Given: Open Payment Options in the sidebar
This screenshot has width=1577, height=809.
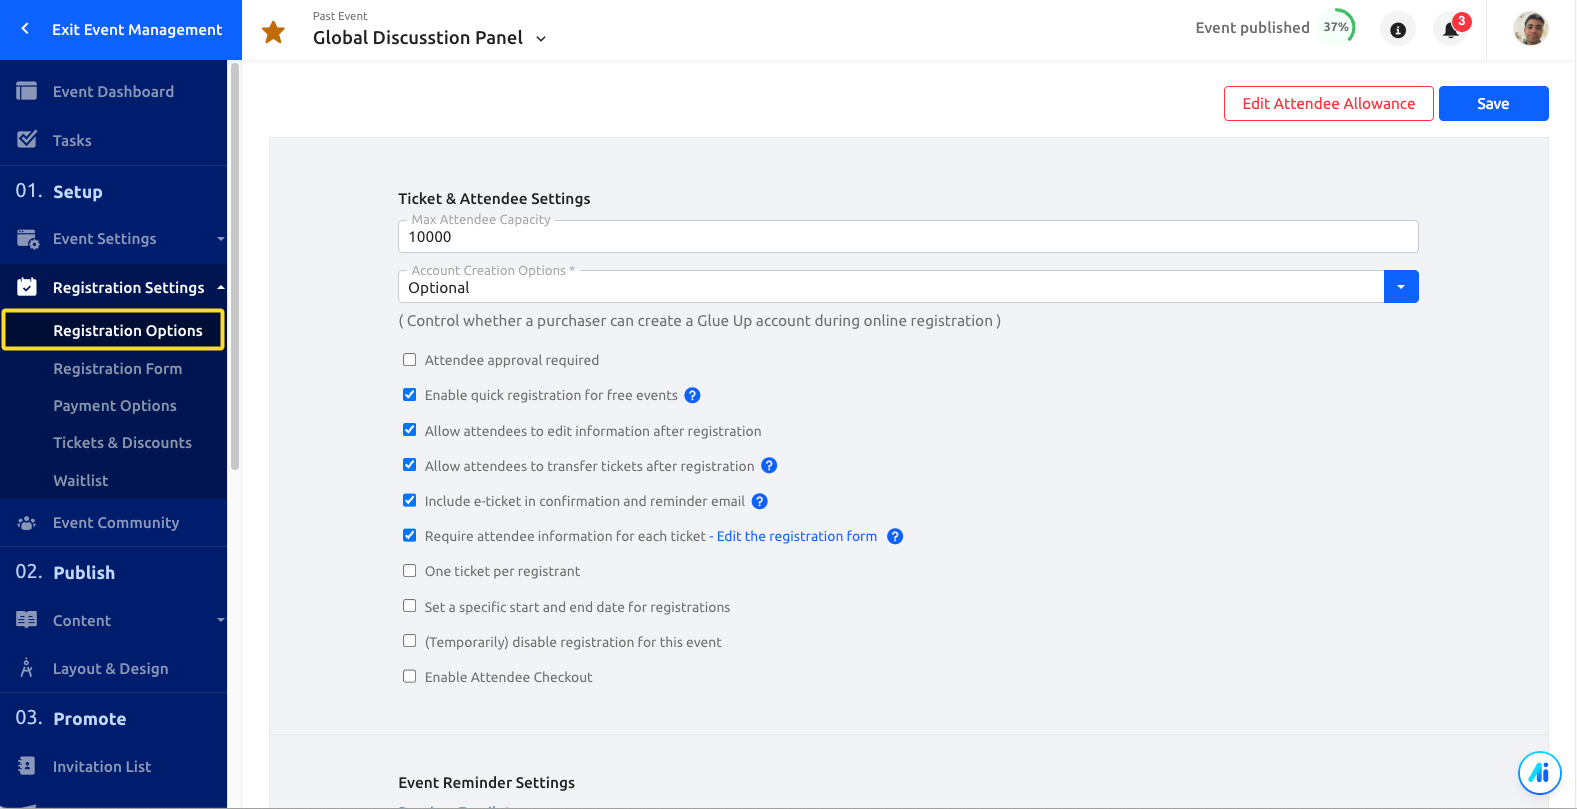Looking at the screenshot, I should (115, 406).
